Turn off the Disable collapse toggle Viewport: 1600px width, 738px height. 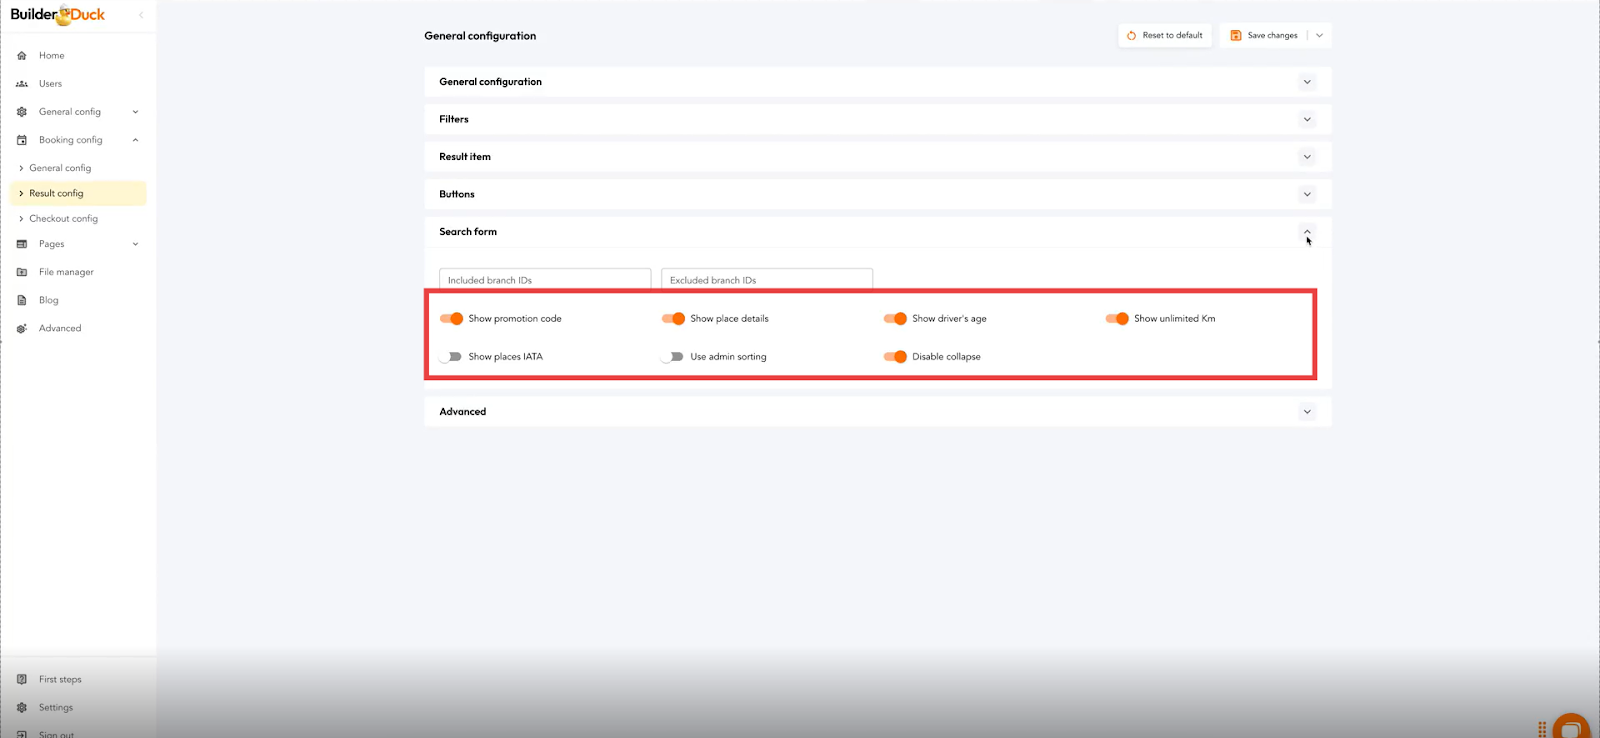(x=895, y=357)
